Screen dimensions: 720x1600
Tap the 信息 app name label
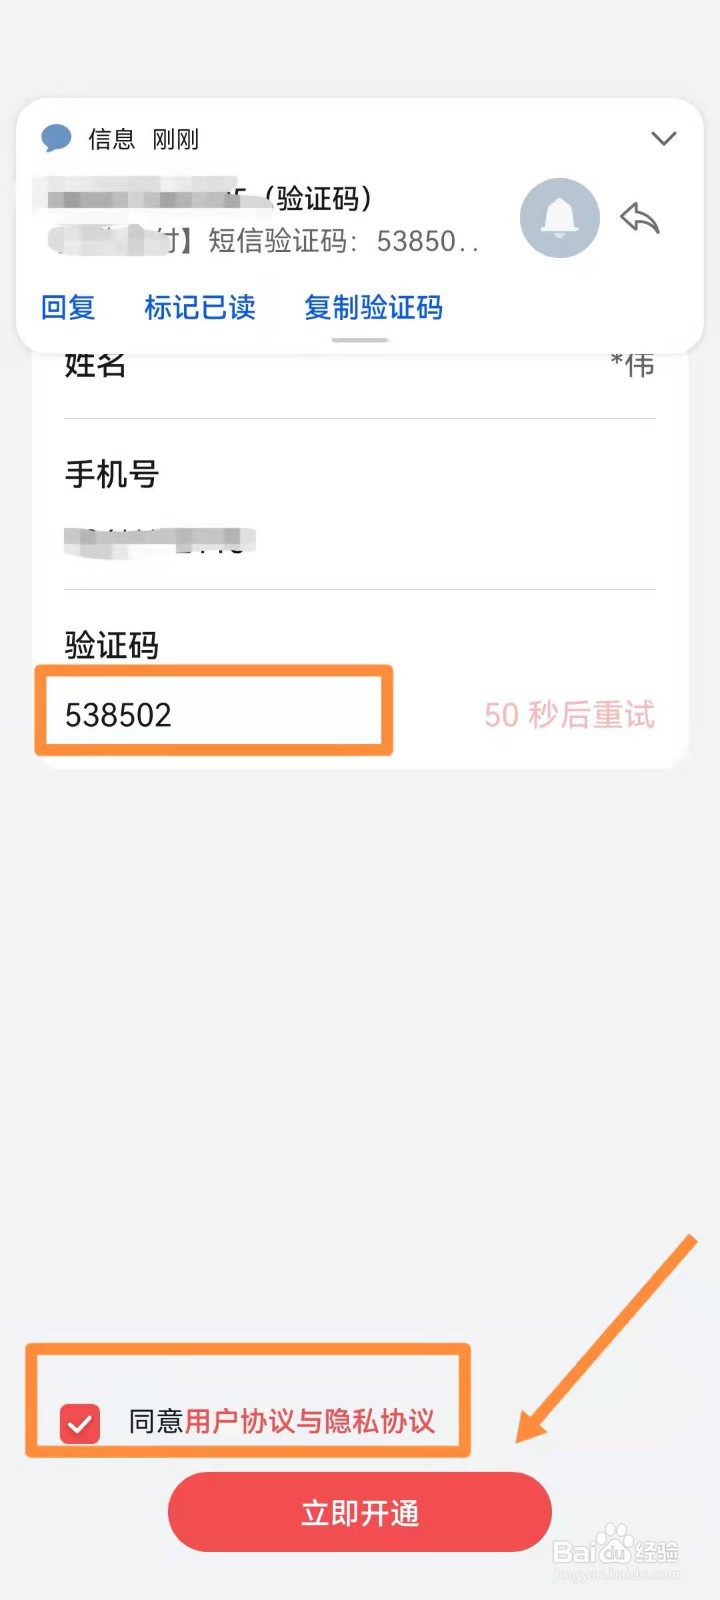pyautogui.click(x=111, y=139)
